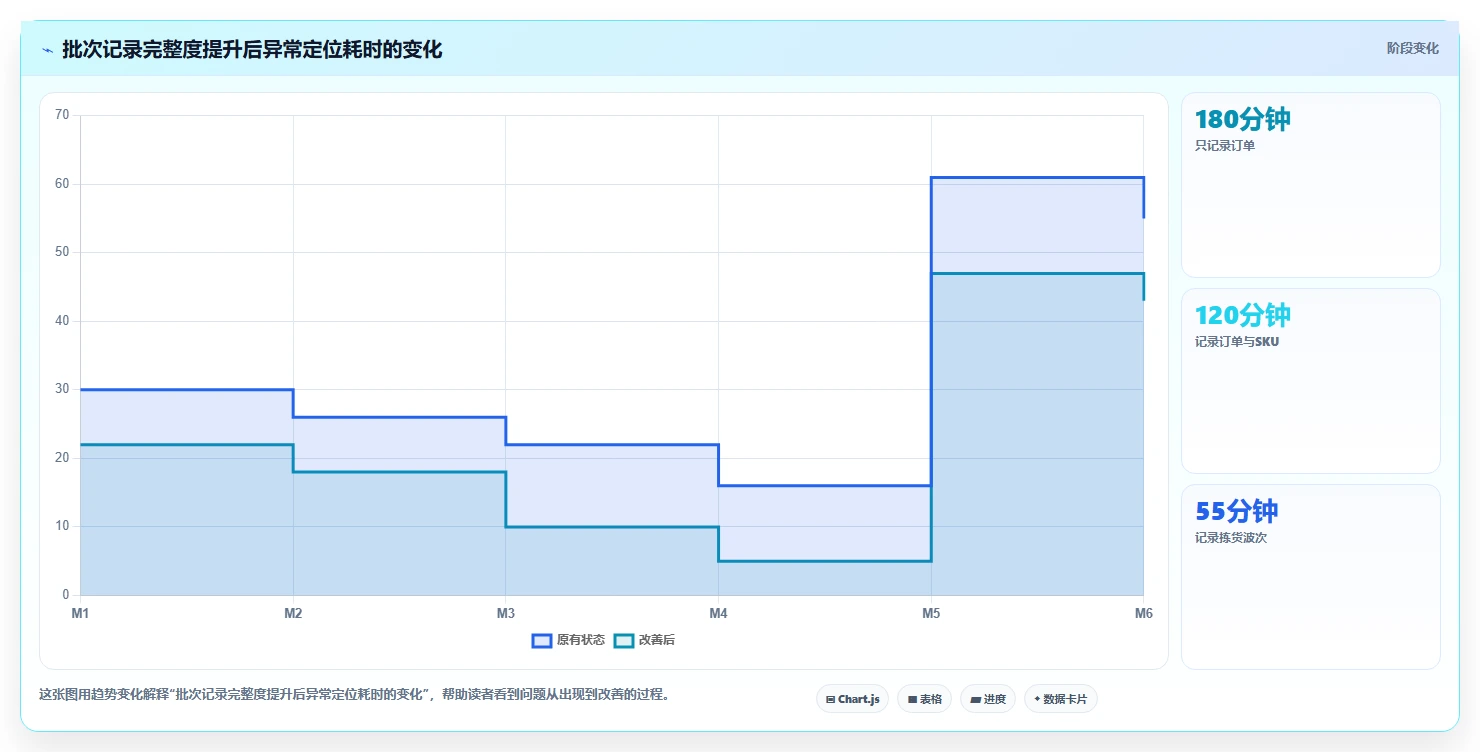The width and height of the screenshot is (1480, 752).
Task: Click the 10 y-axis tick label
Action: click(x=62, y=526)
